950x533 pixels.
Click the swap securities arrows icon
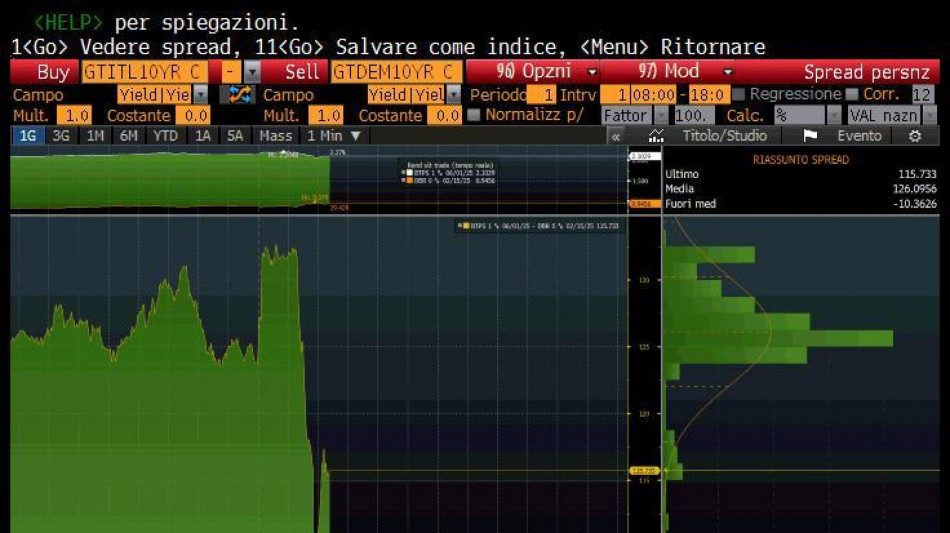click(238, 94)
